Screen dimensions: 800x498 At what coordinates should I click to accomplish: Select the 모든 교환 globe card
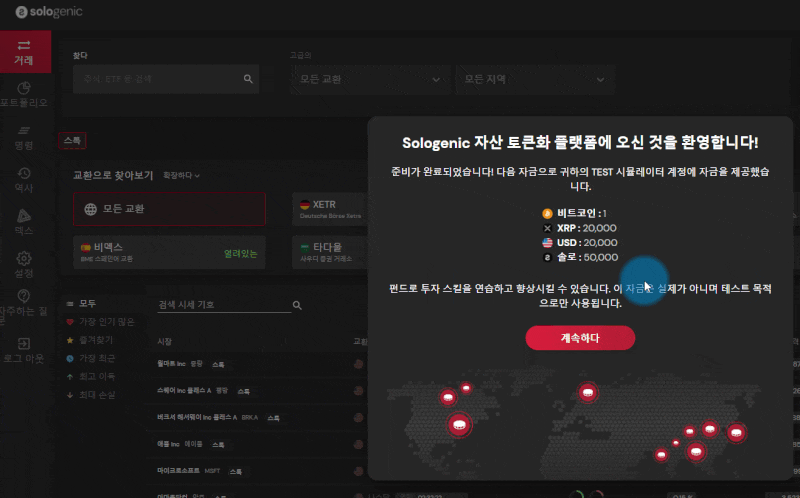coord(169,209)
